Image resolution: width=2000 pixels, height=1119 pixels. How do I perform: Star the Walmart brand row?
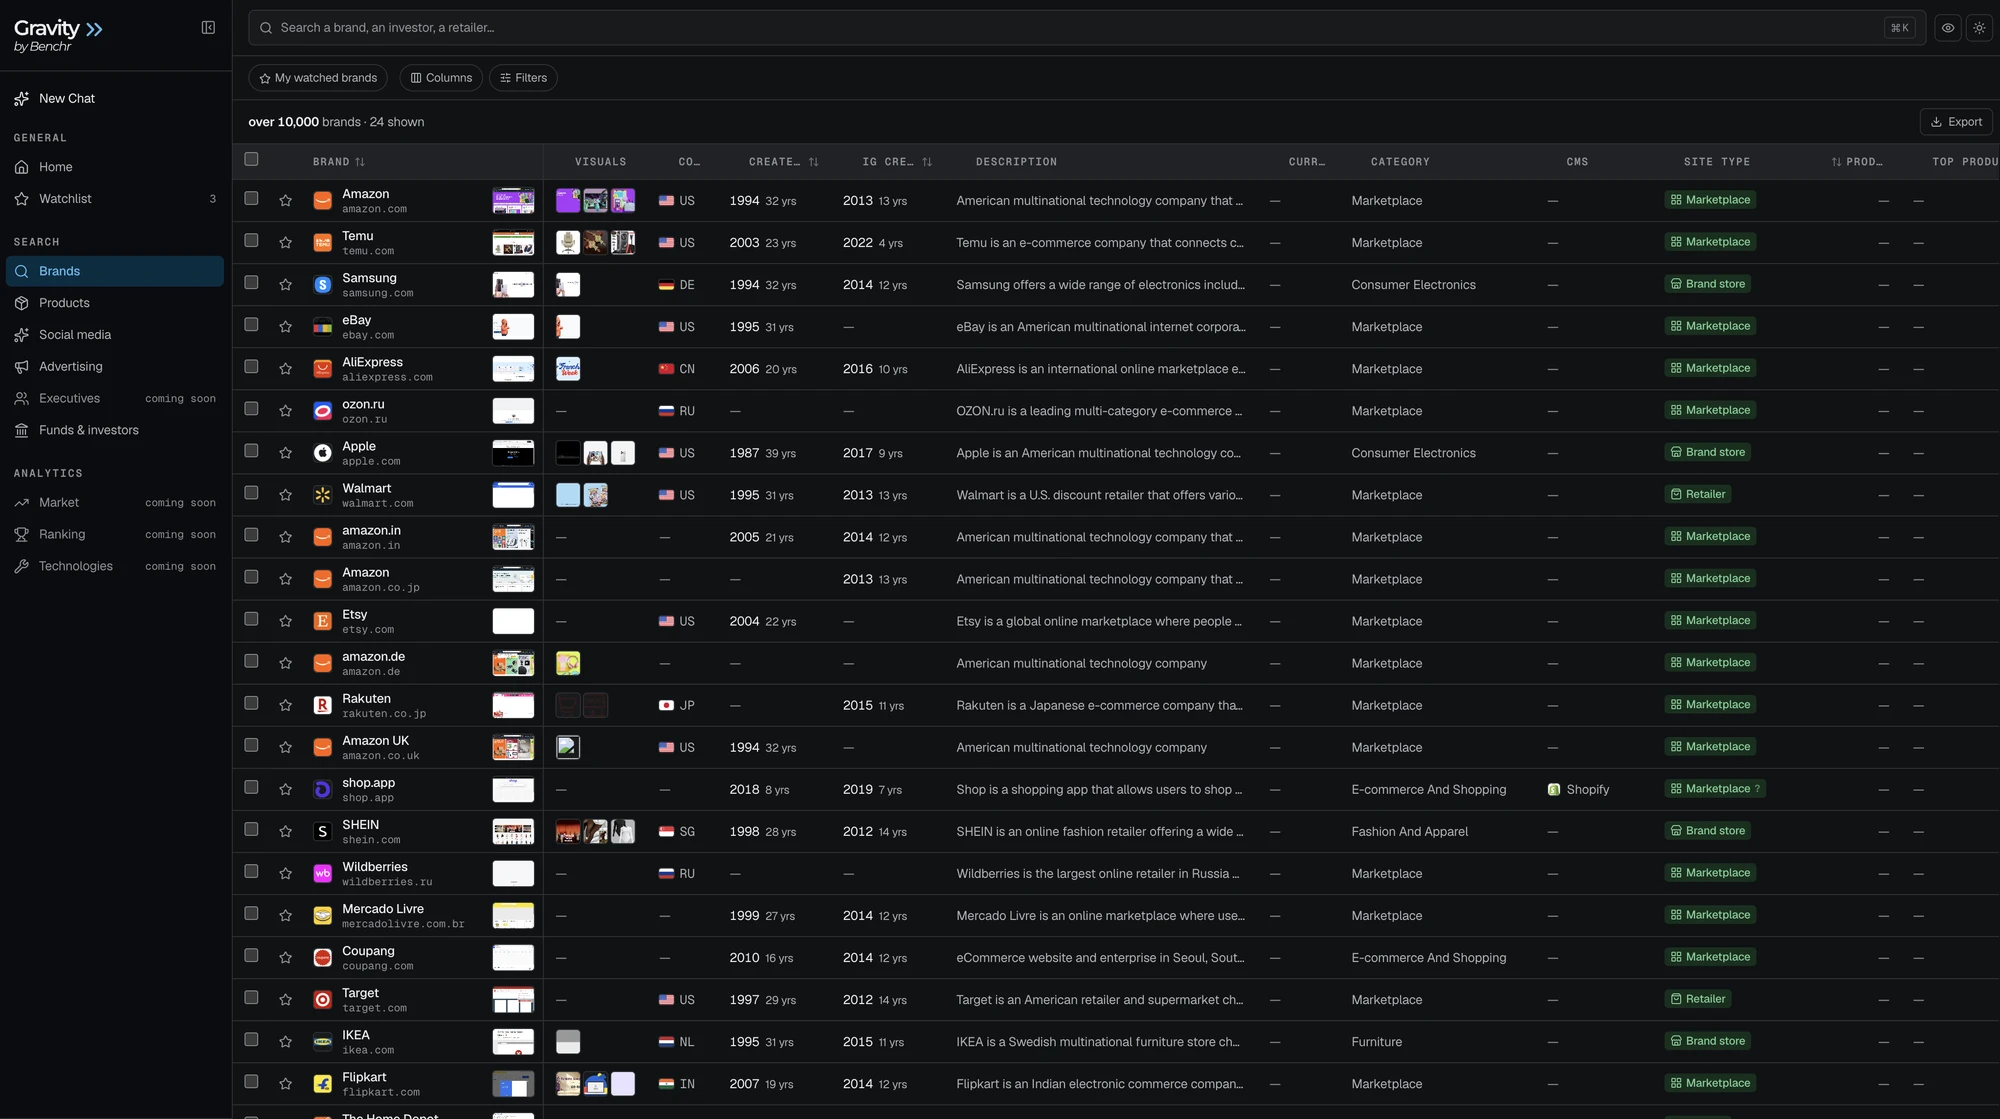tap(286, 495)
